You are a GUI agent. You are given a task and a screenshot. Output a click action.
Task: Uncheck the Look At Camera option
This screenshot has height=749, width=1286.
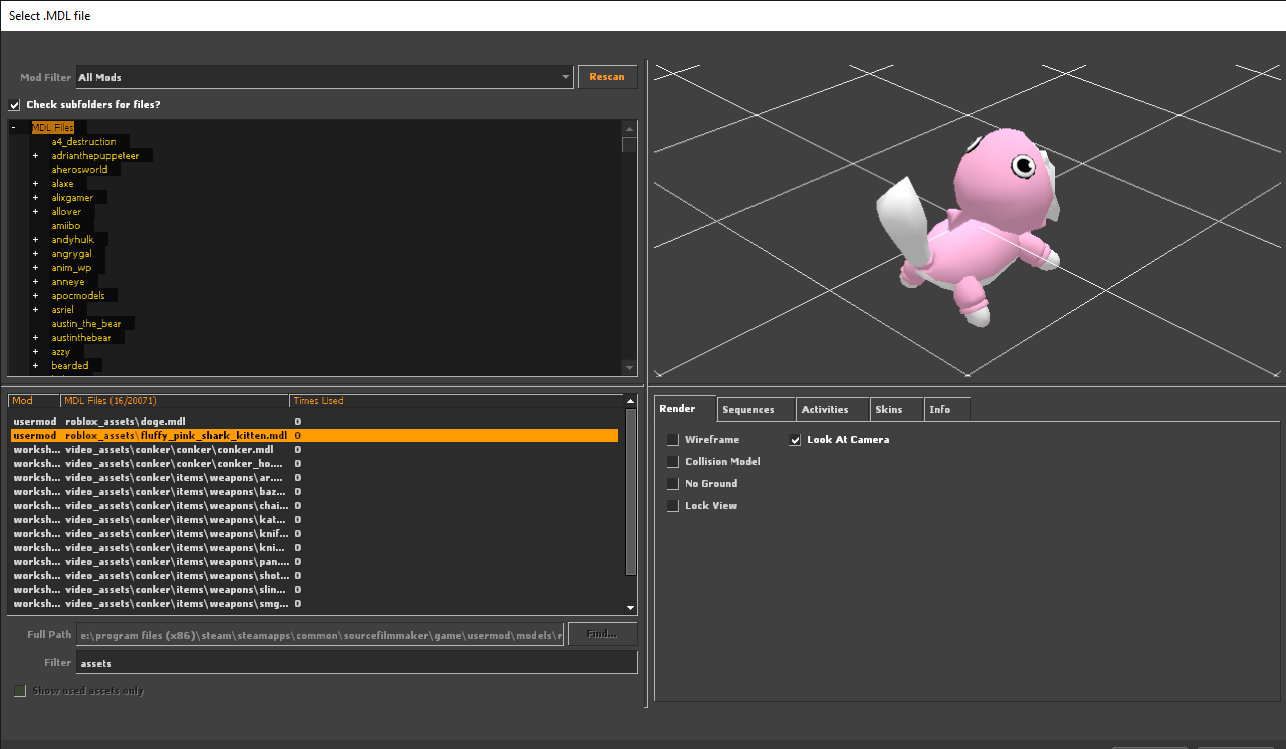click(x=796, y=440)
